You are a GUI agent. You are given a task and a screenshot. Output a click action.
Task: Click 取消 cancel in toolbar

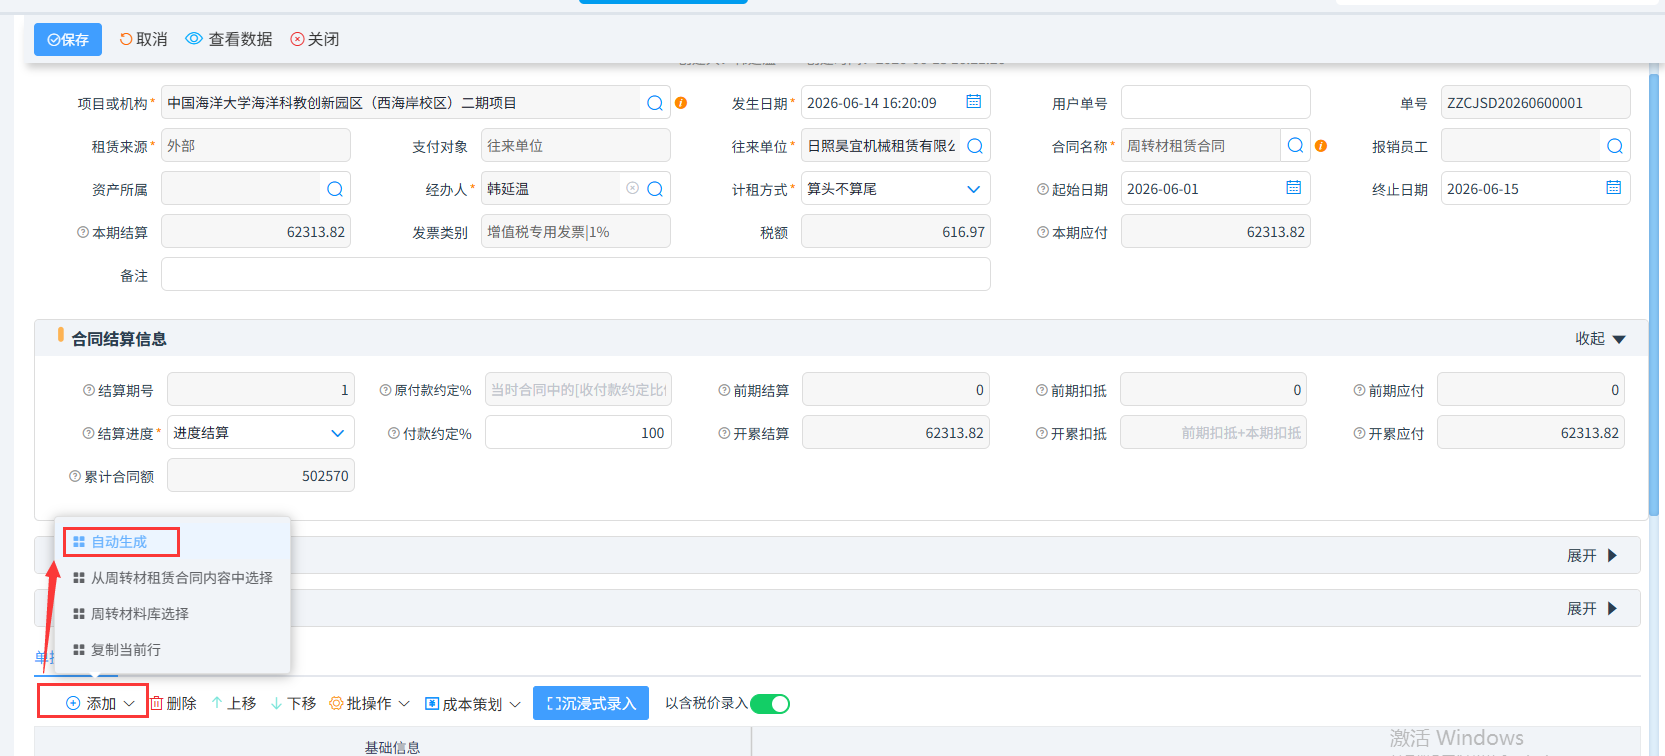143,39
